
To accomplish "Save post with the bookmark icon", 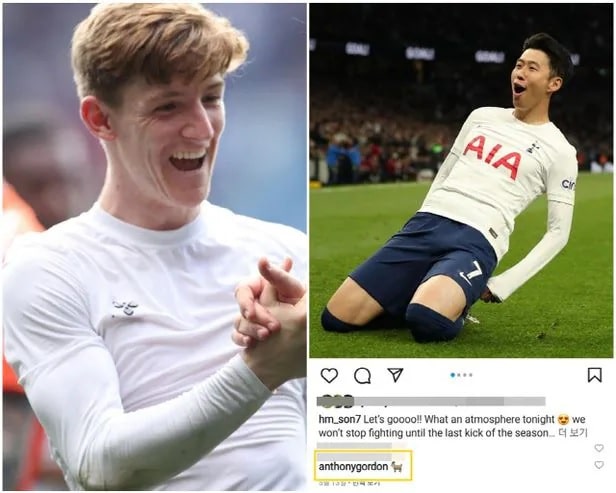I will click(x=595, y=375).
